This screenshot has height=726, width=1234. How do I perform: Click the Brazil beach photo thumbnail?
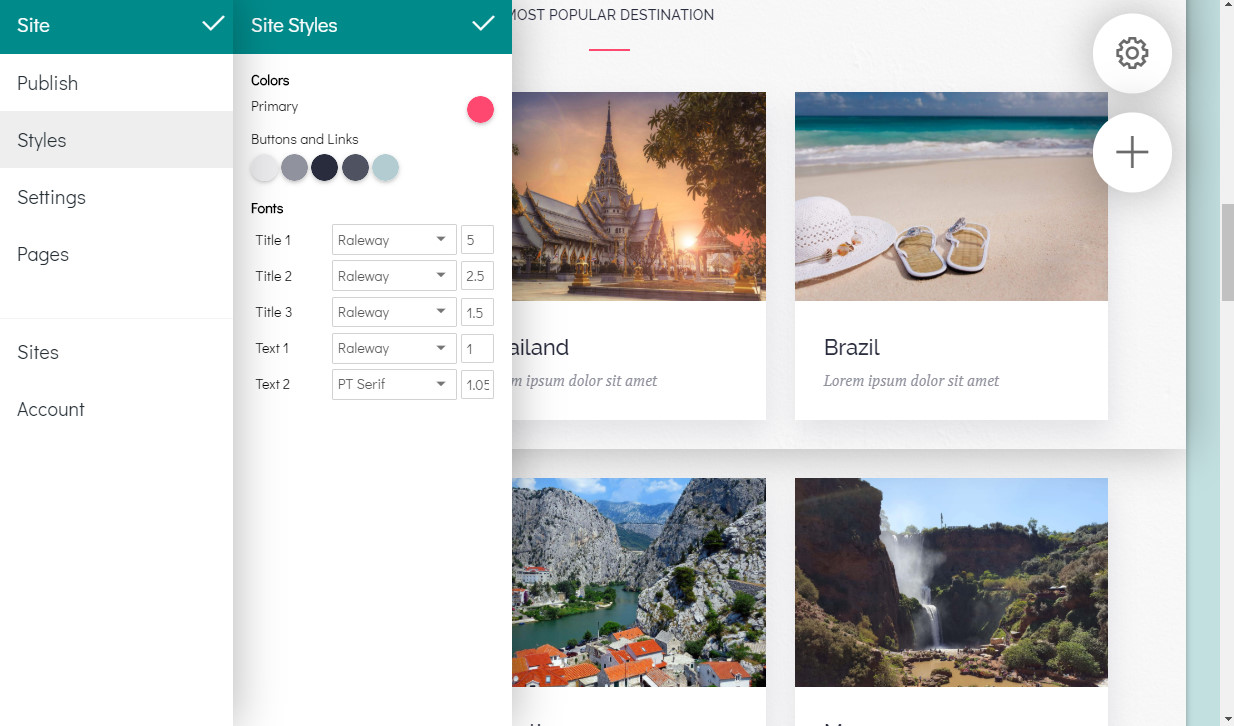pyautogui.click(x=951, y=196)
